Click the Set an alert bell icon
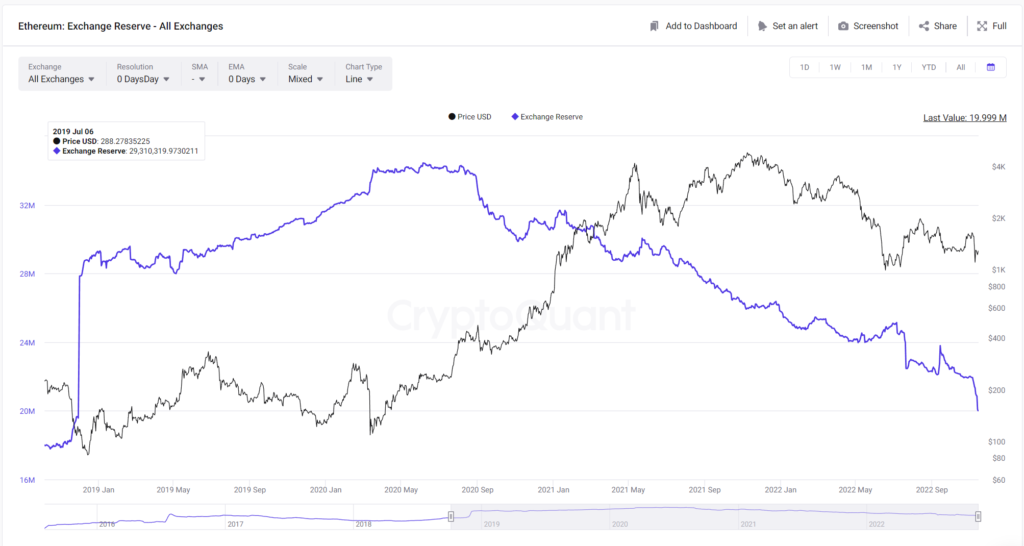The width and height of the screenshot is (1024, 546). (763, 26)
